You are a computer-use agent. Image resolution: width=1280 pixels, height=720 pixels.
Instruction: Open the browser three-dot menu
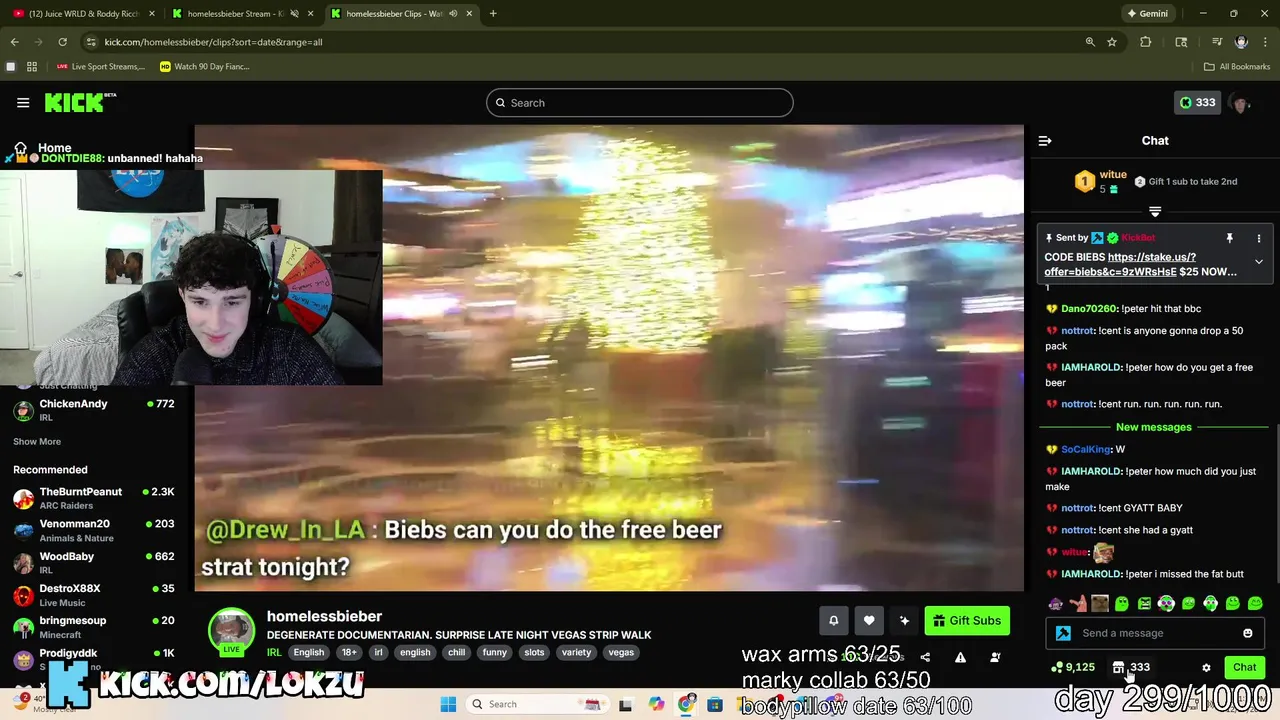tap(1266, 42)
